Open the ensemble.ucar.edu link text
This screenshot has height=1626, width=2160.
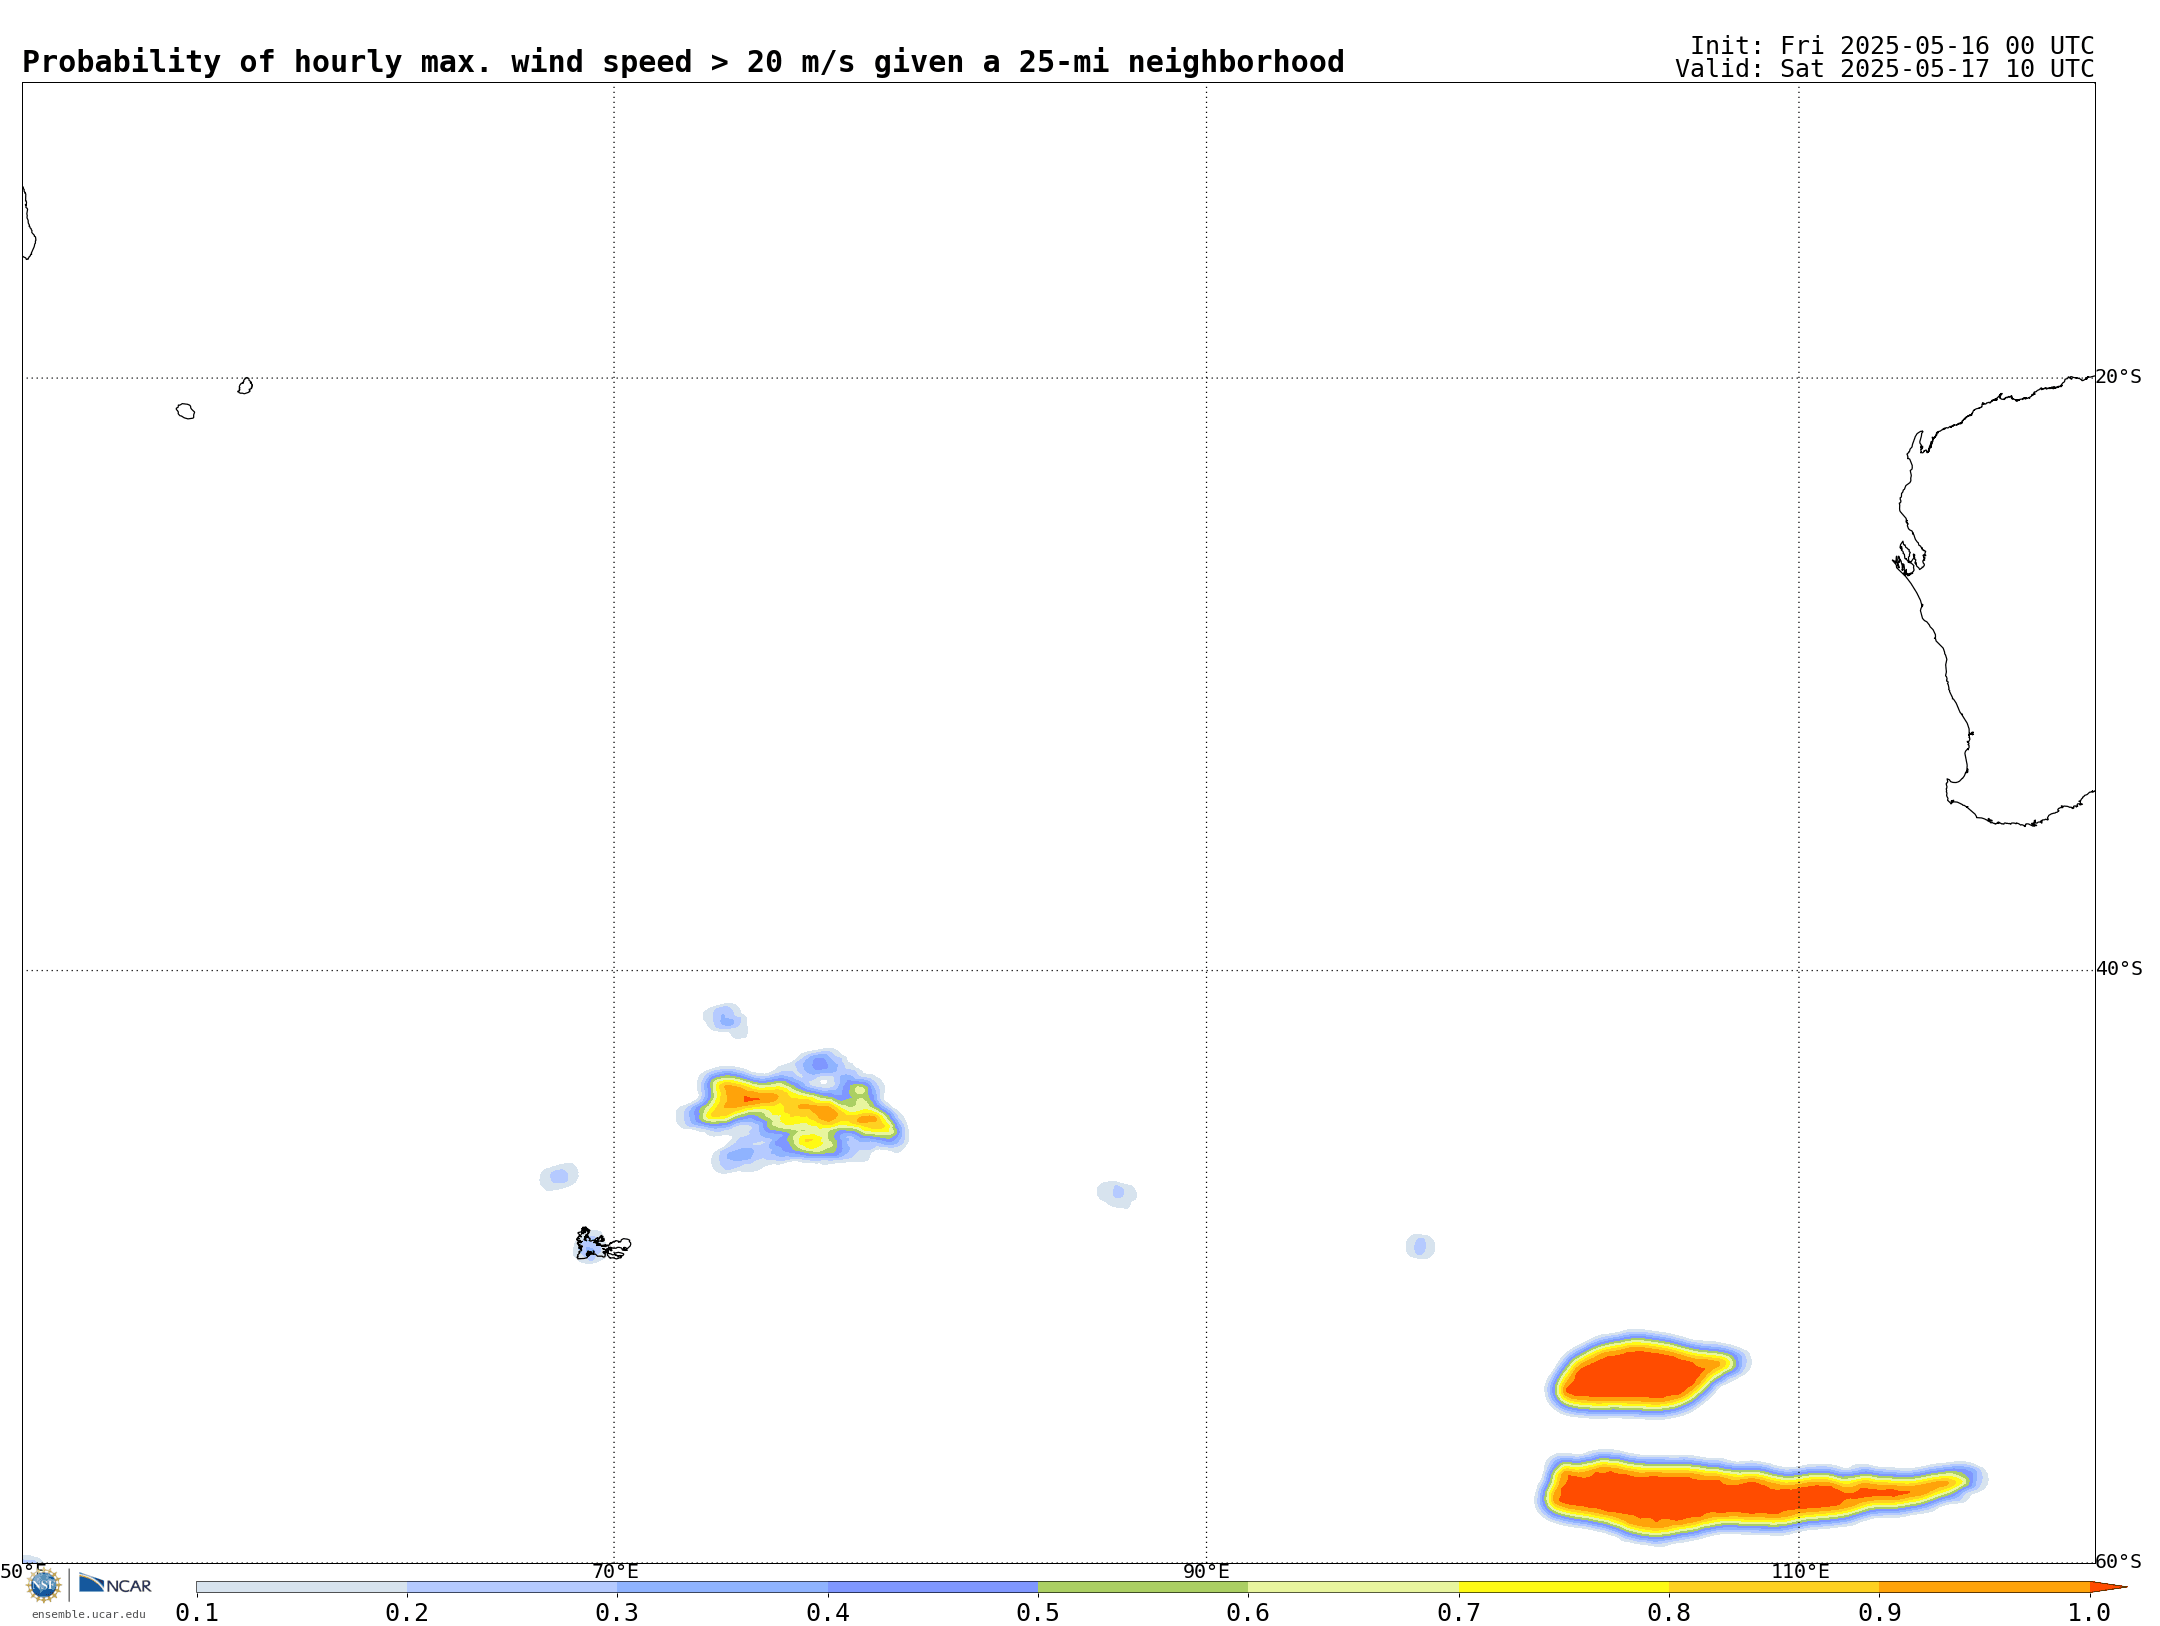pyautogui.click(x=89, y=1614)
